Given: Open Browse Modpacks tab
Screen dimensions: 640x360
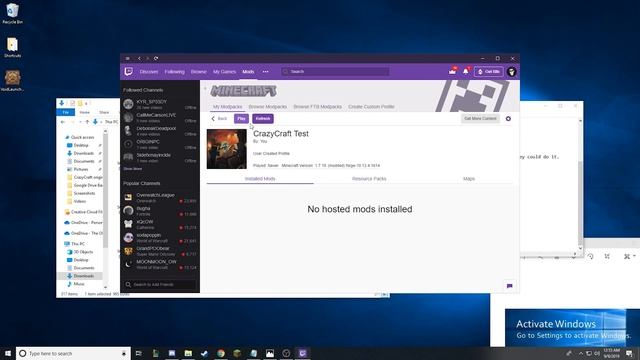Looking at the screenshot, I should (268, 107).
